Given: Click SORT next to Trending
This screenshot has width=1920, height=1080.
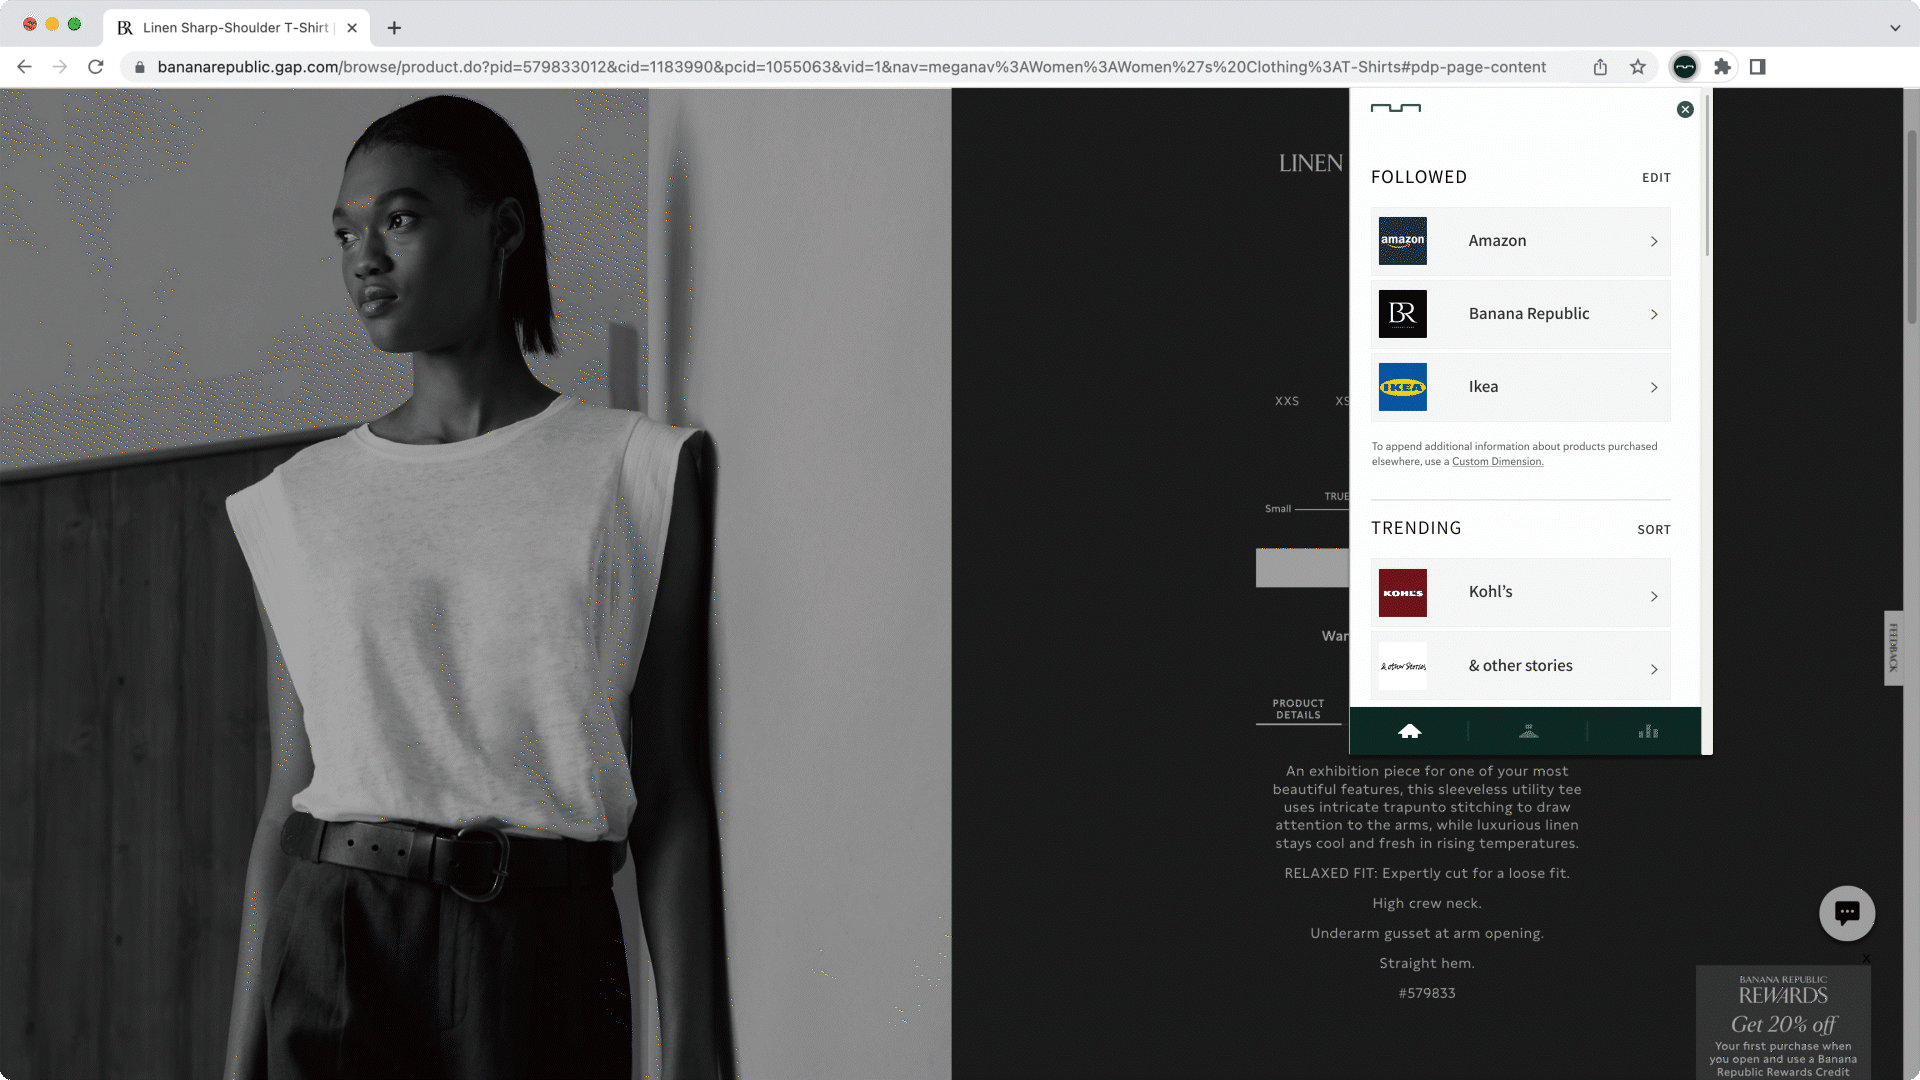Looking at the screenshot, I should pos(1654,530).
